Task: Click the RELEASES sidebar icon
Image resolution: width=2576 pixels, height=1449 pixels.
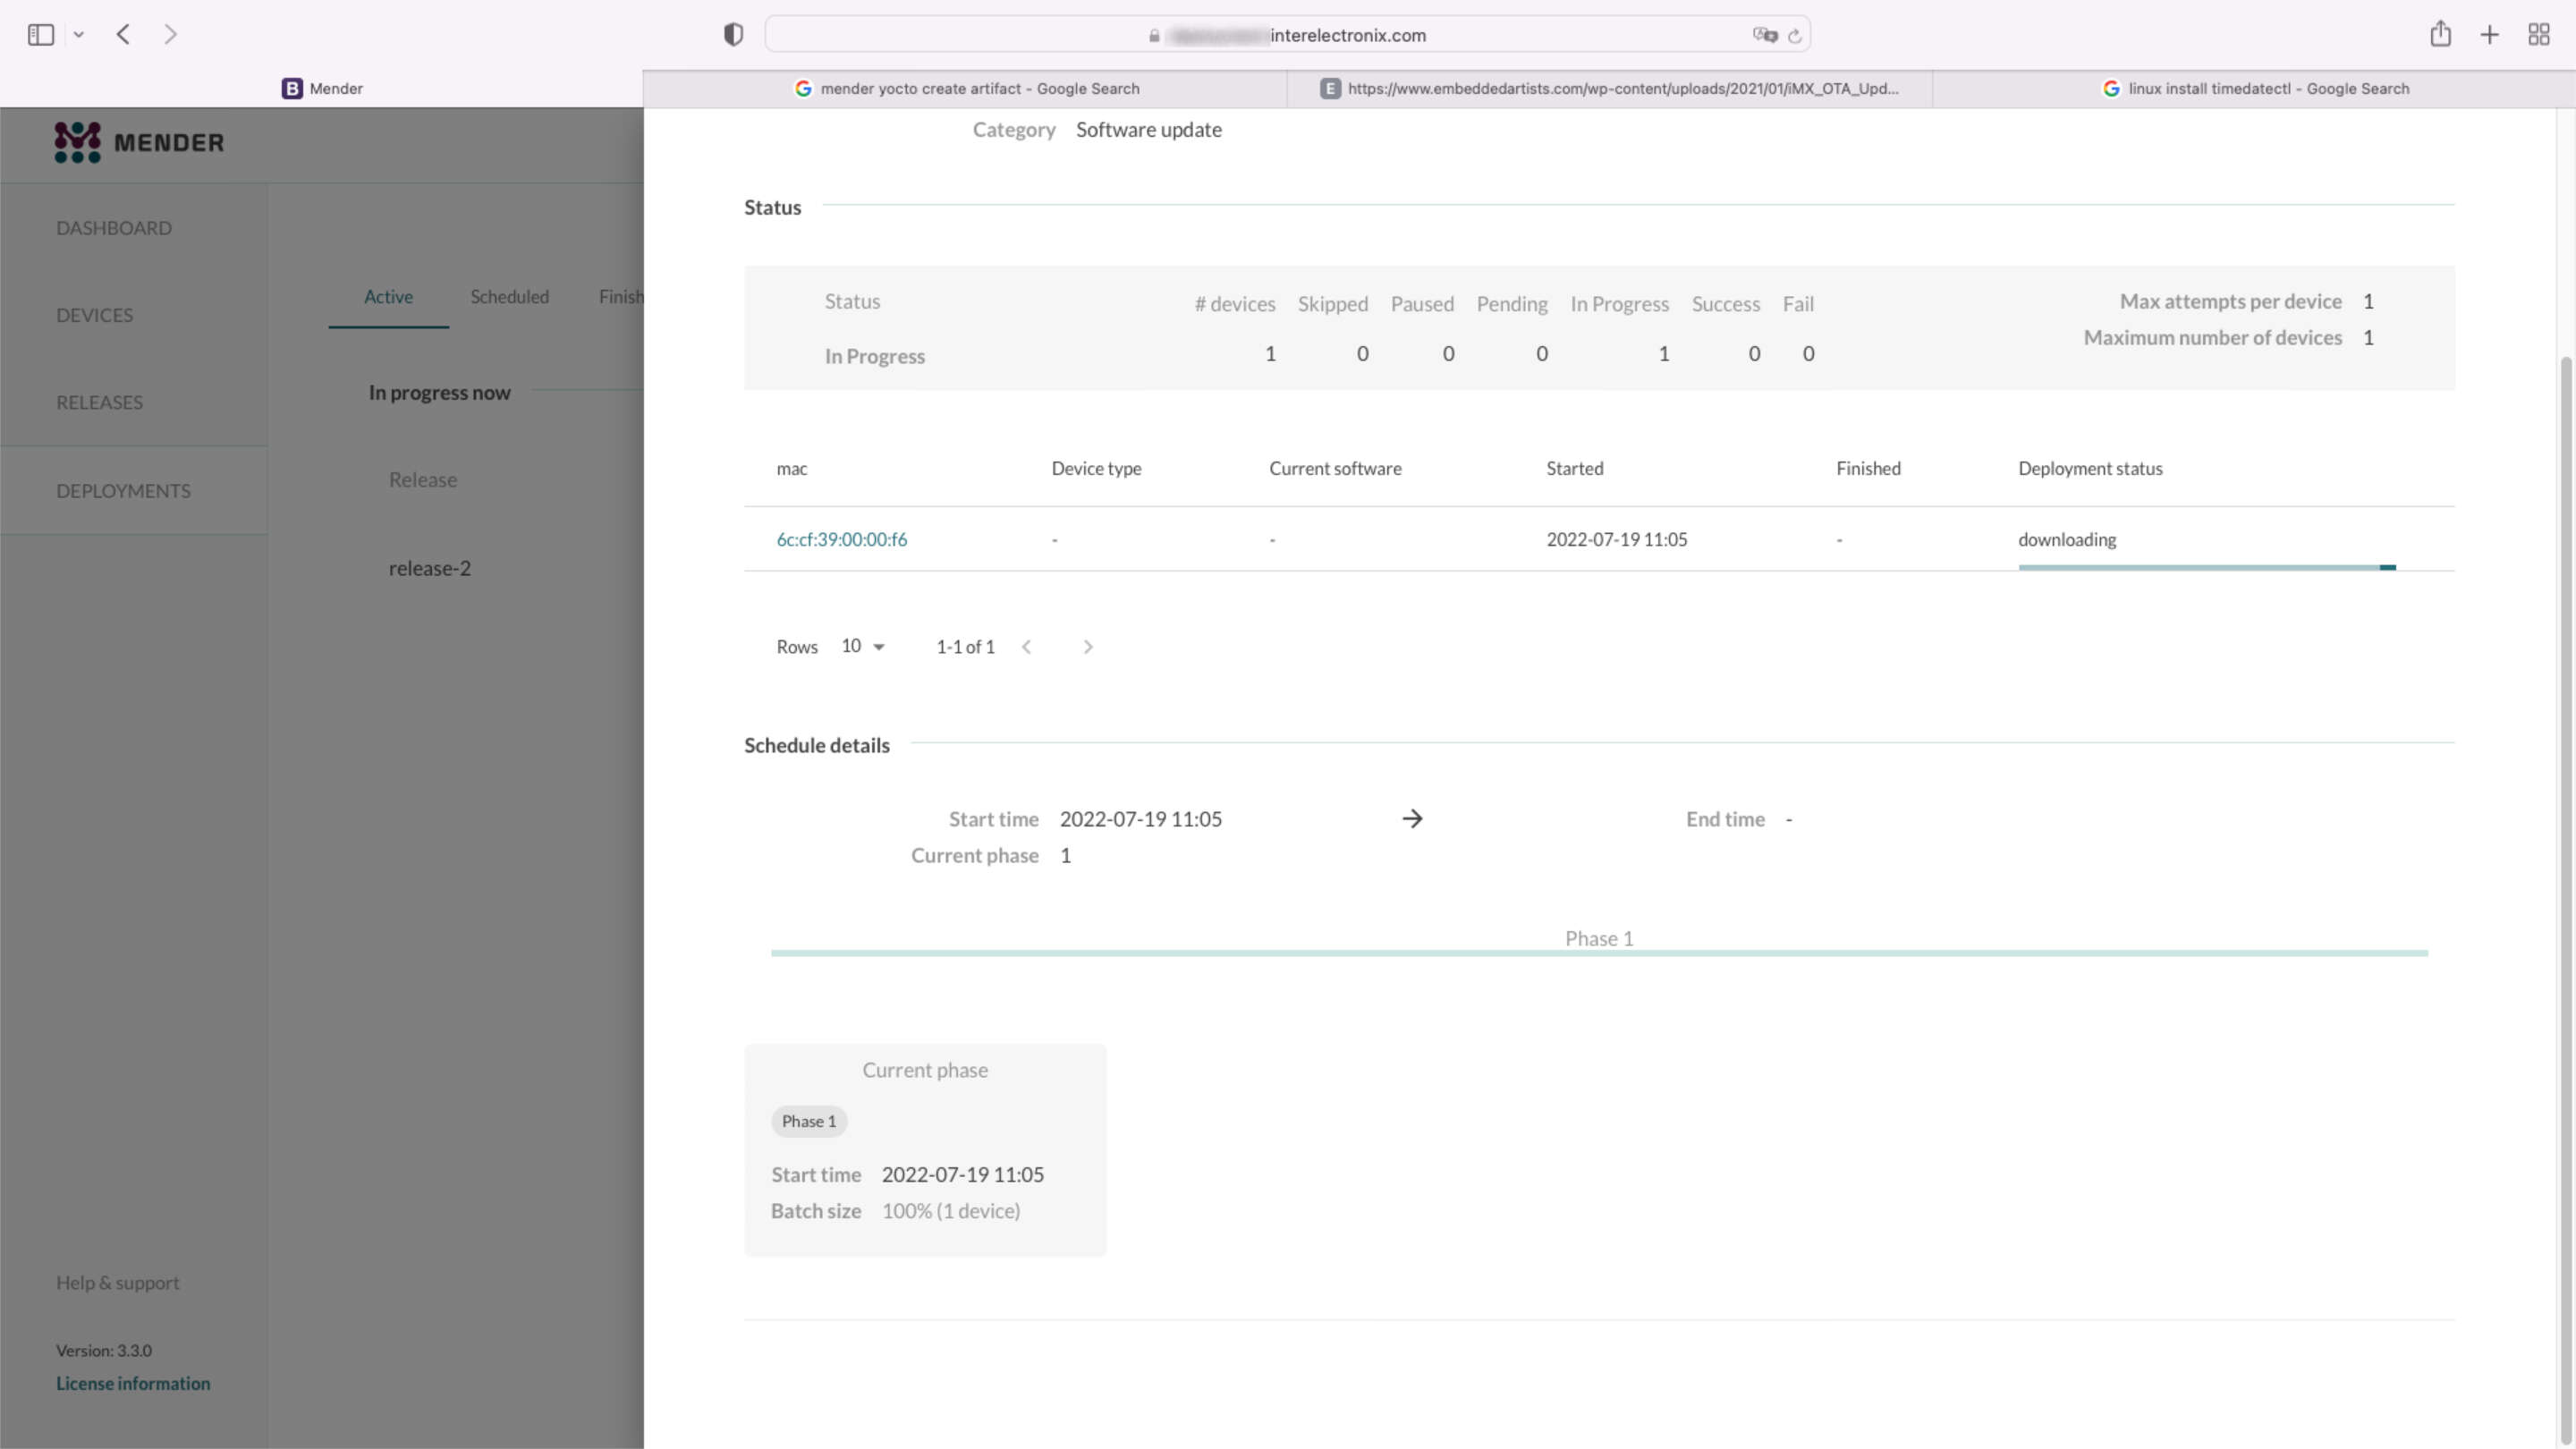Action: pyautogui.click(x=99, y=402)
